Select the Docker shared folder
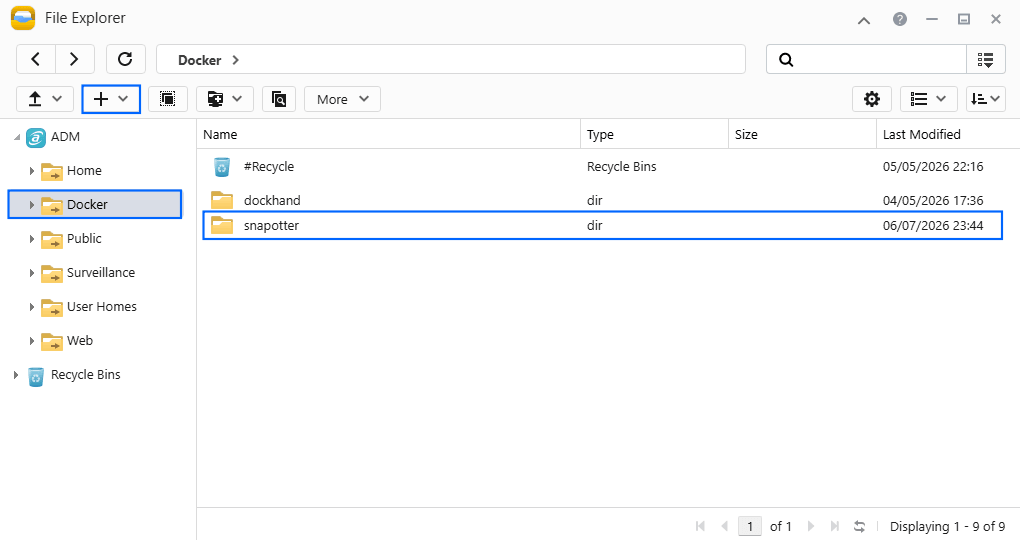The image size is (1020, 540). (87, 204)
